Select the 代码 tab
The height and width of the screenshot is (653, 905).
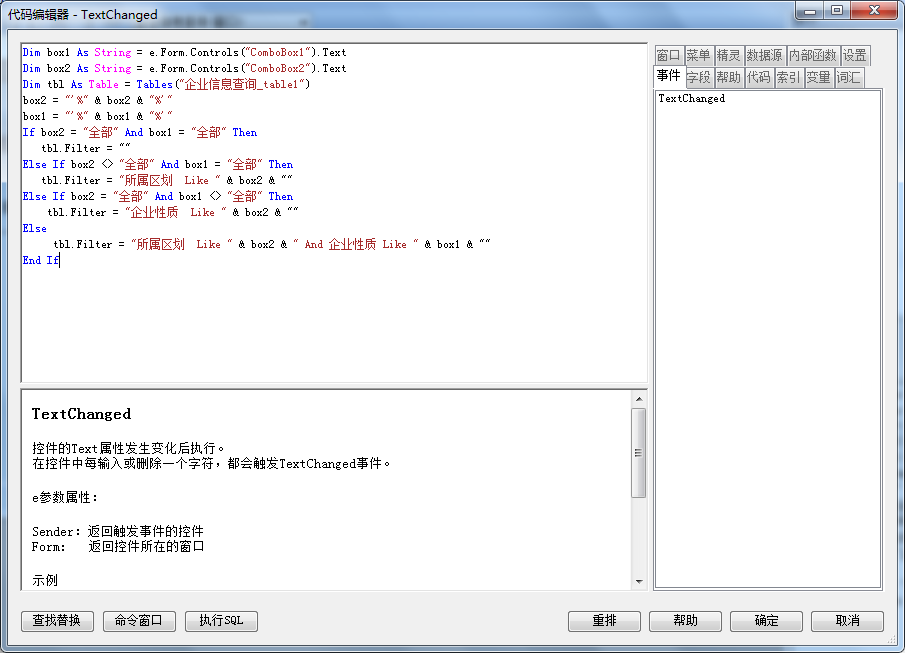[x=758, y=77]
